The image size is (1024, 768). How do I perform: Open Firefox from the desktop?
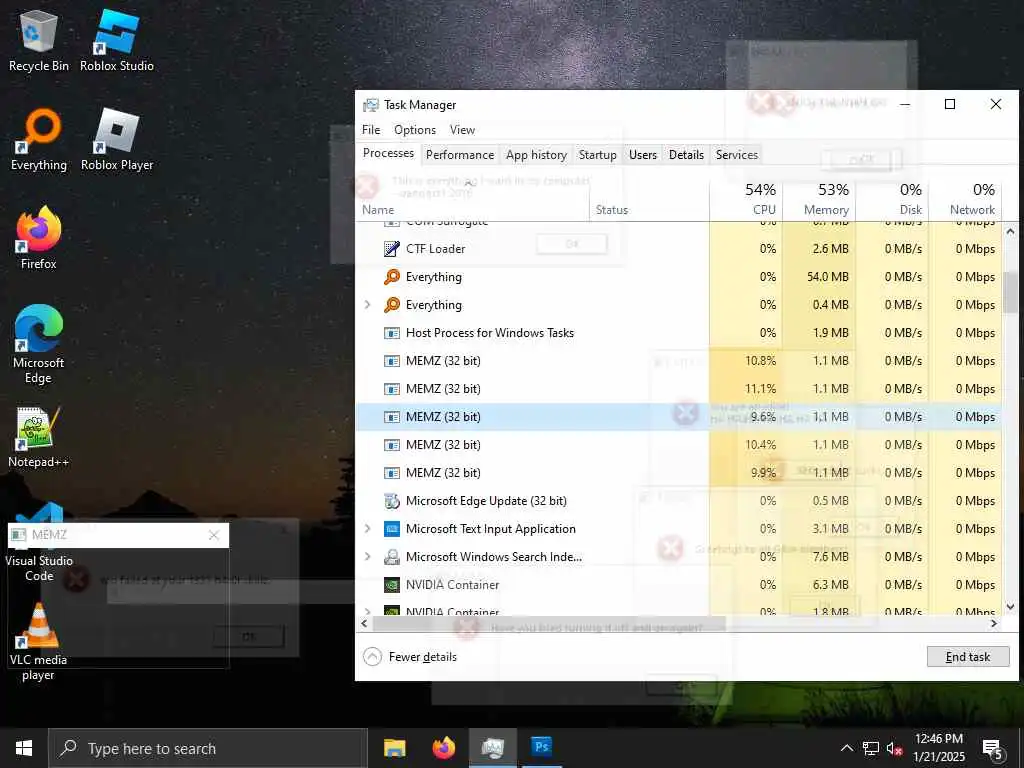[39, 238]
